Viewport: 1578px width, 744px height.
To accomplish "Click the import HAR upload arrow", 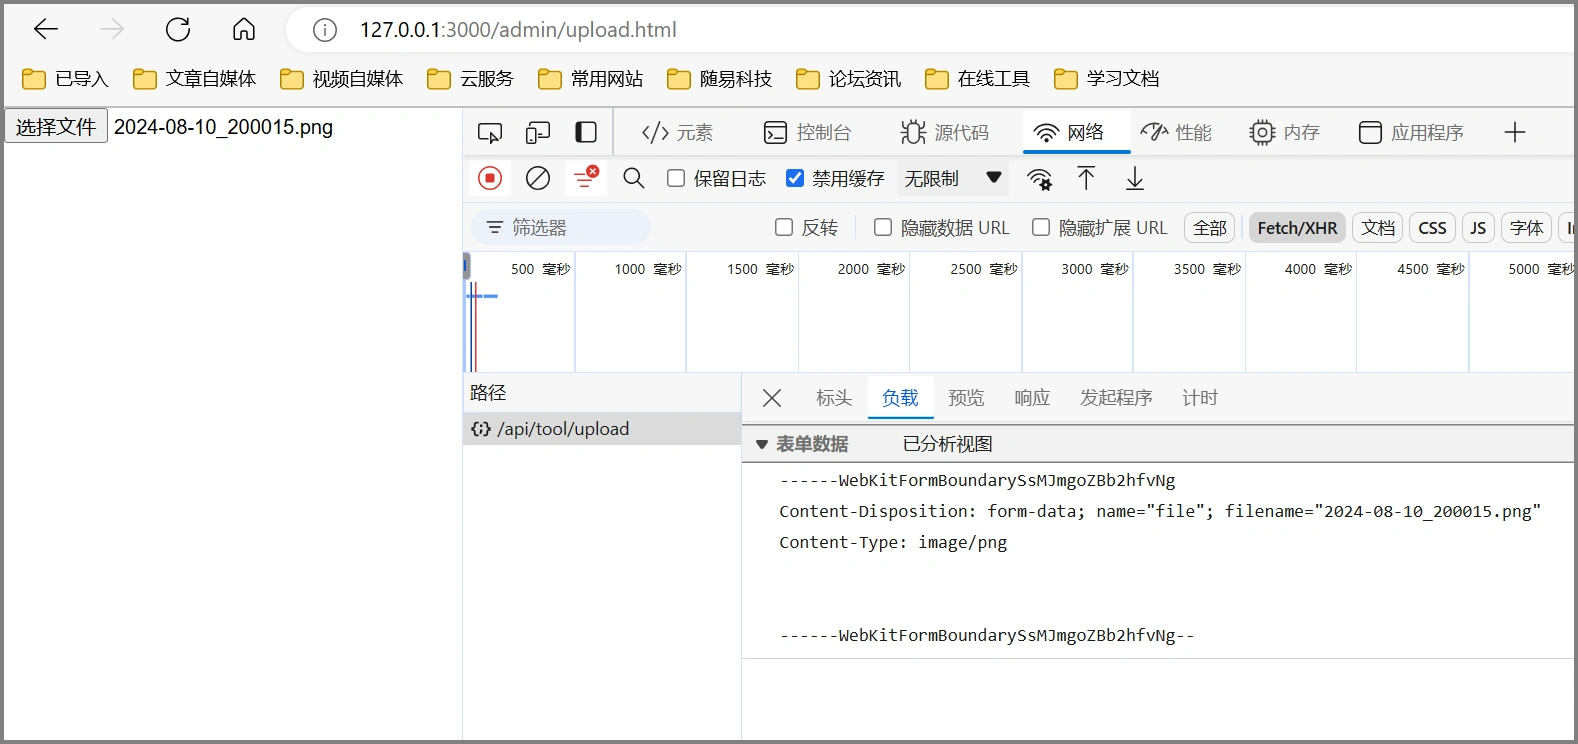I will tap(1086, 178).
